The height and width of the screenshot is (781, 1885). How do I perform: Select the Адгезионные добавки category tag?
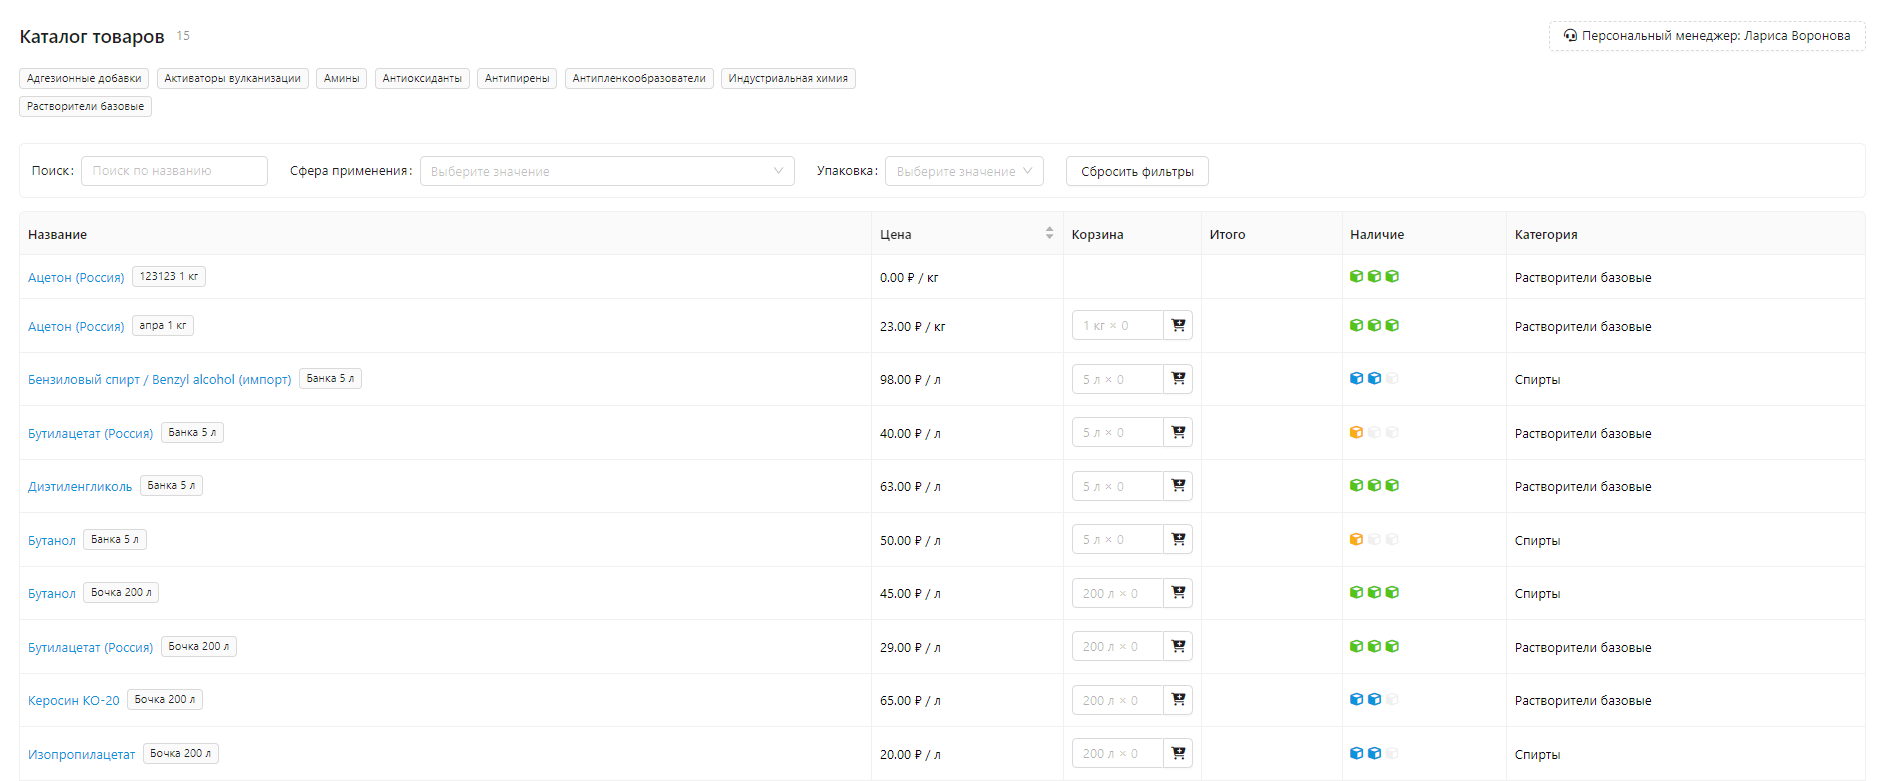coord(84,78)
